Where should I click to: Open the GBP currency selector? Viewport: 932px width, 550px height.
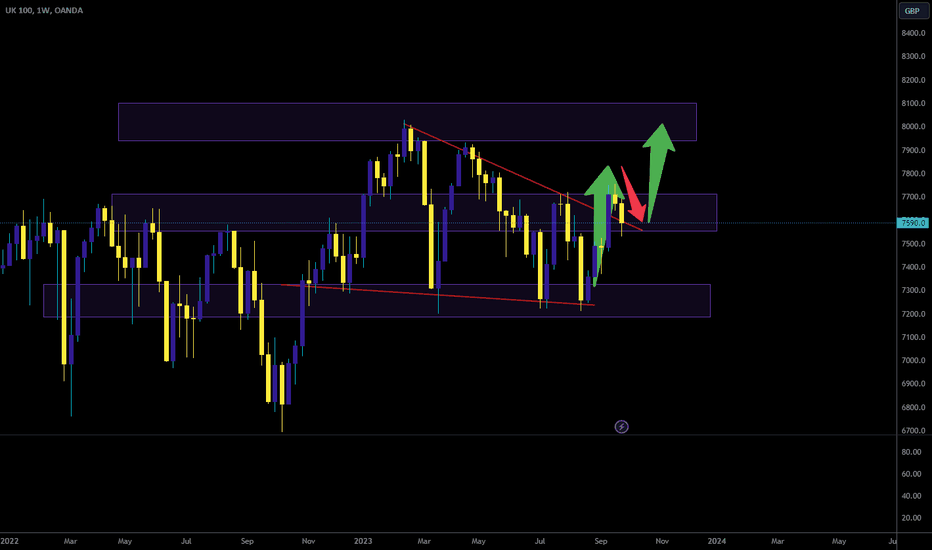[912, 11]
